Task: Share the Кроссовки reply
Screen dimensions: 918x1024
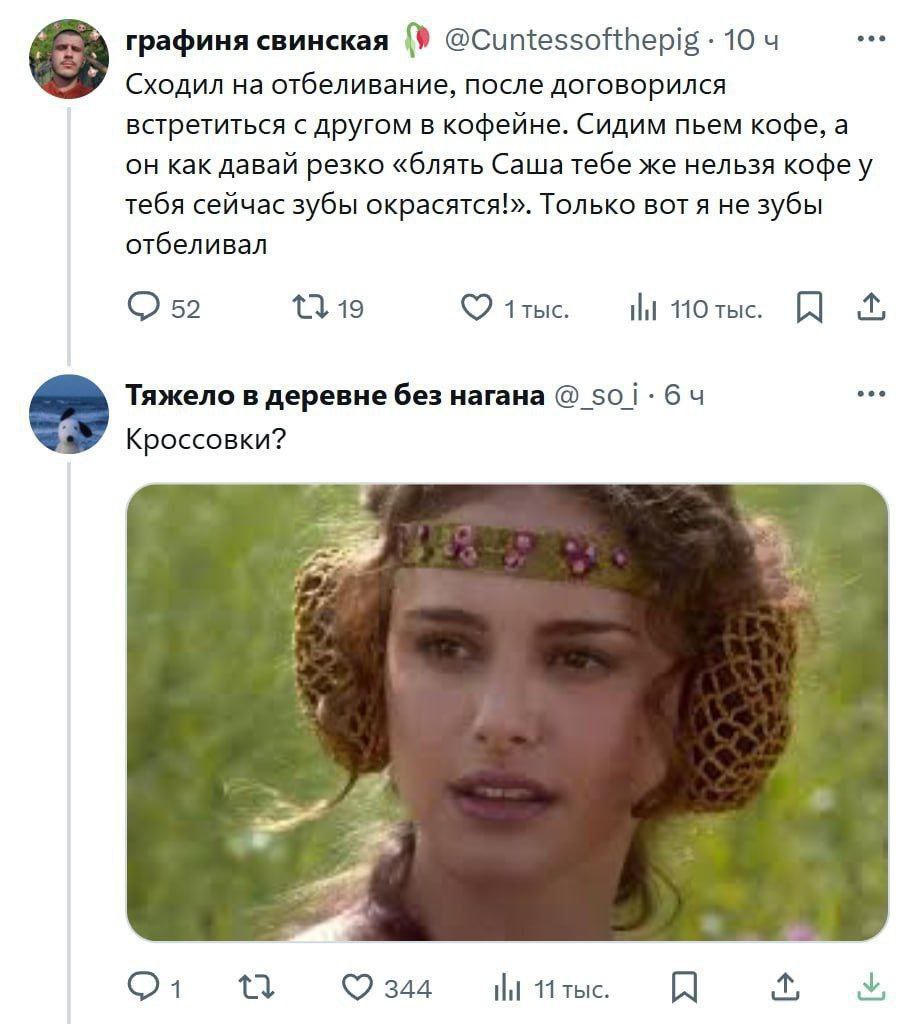Action: (785, 987)
